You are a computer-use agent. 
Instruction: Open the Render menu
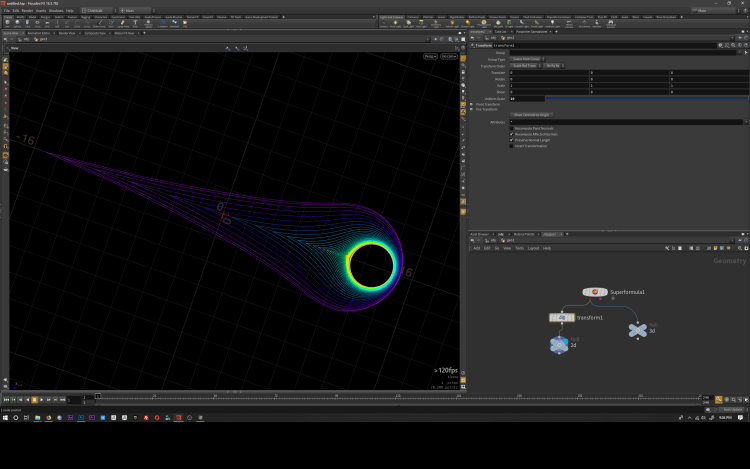26,11
